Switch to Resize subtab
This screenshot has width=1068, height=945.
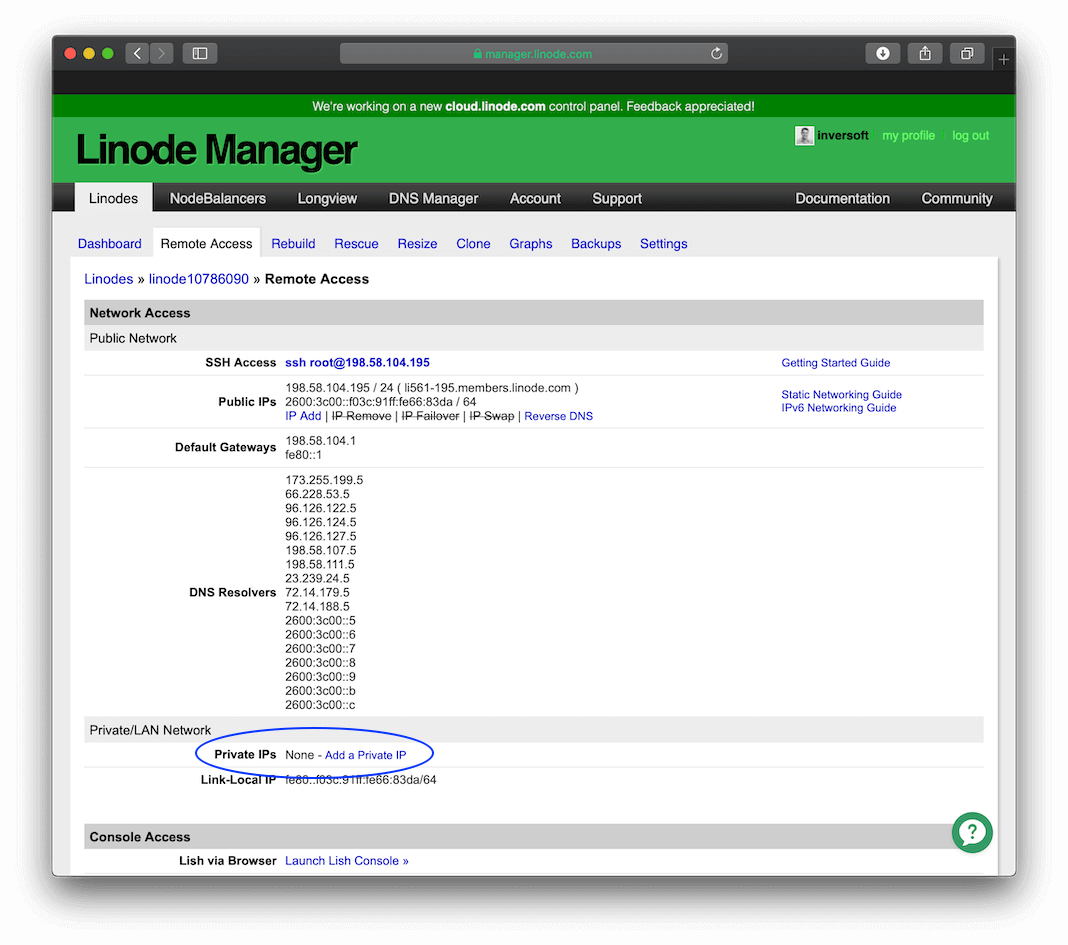[418, 243]
